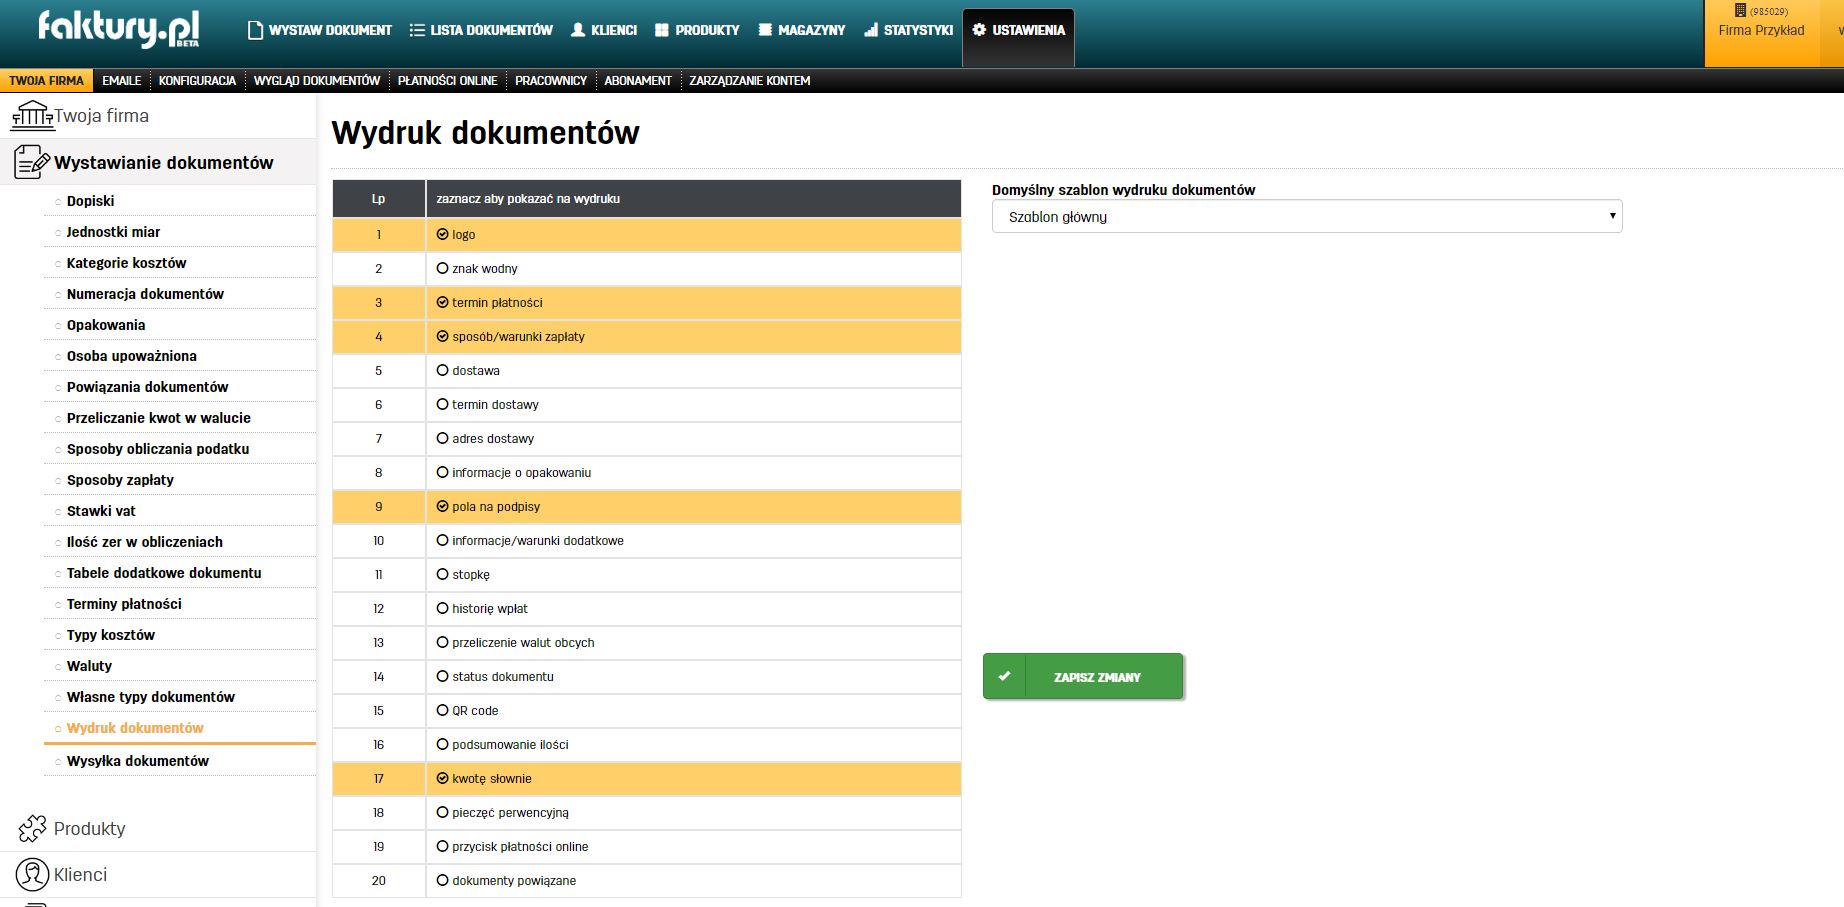Open Ustawienia via the gear icon
This screenshot has height=907, width=1844.
pos(979,30)
